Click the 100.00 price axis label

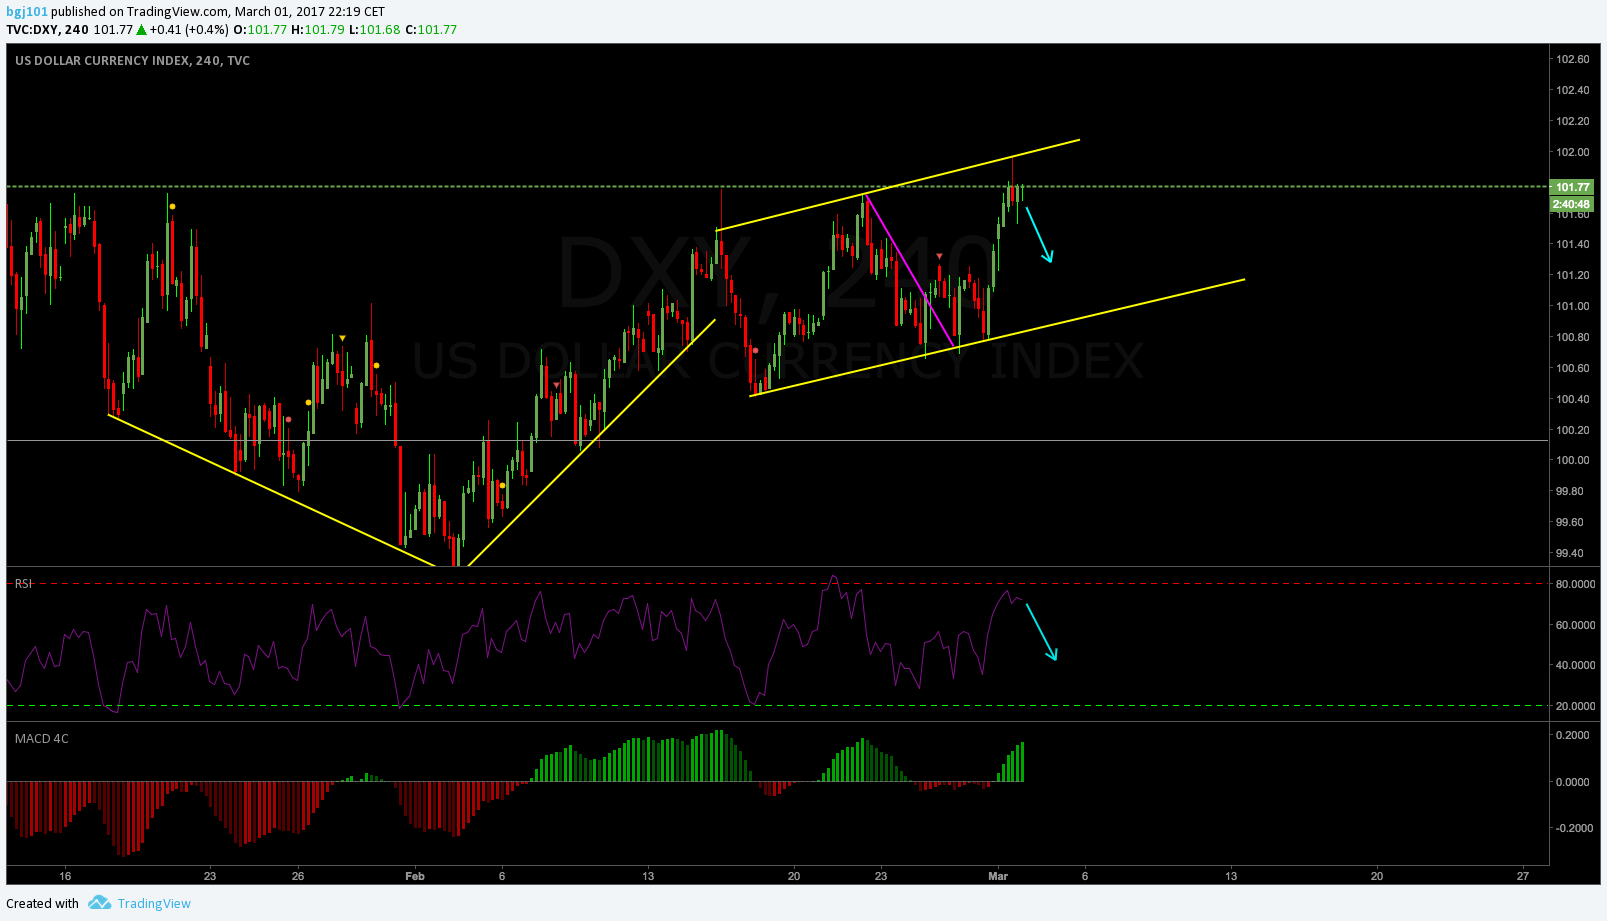pos(1572,460)
